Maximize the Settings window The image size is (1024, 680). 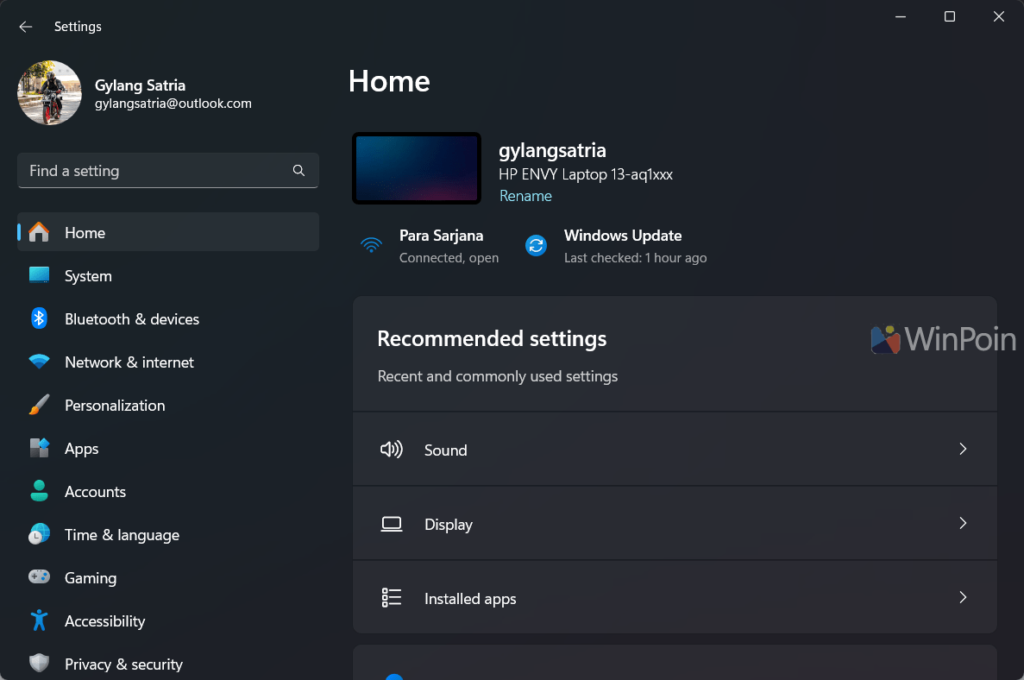pyautogui.click(x=950, y=17)
